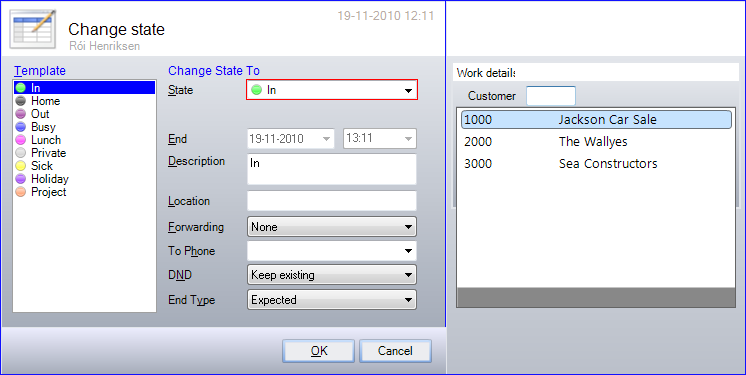Select the grey Private status icon
This screenshot has height=375, width=746.
click(x=20, y=153)
